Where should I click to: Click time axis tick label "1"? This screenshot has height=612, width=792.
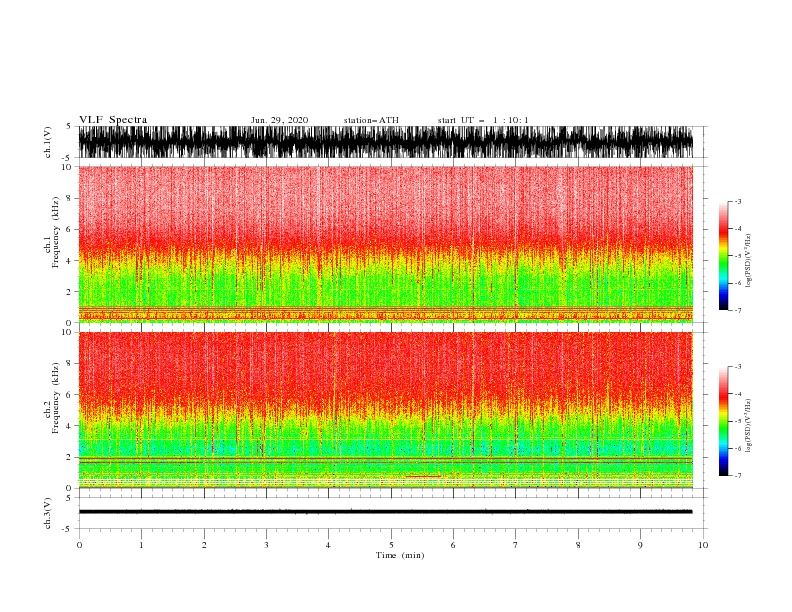click(141, 545)
